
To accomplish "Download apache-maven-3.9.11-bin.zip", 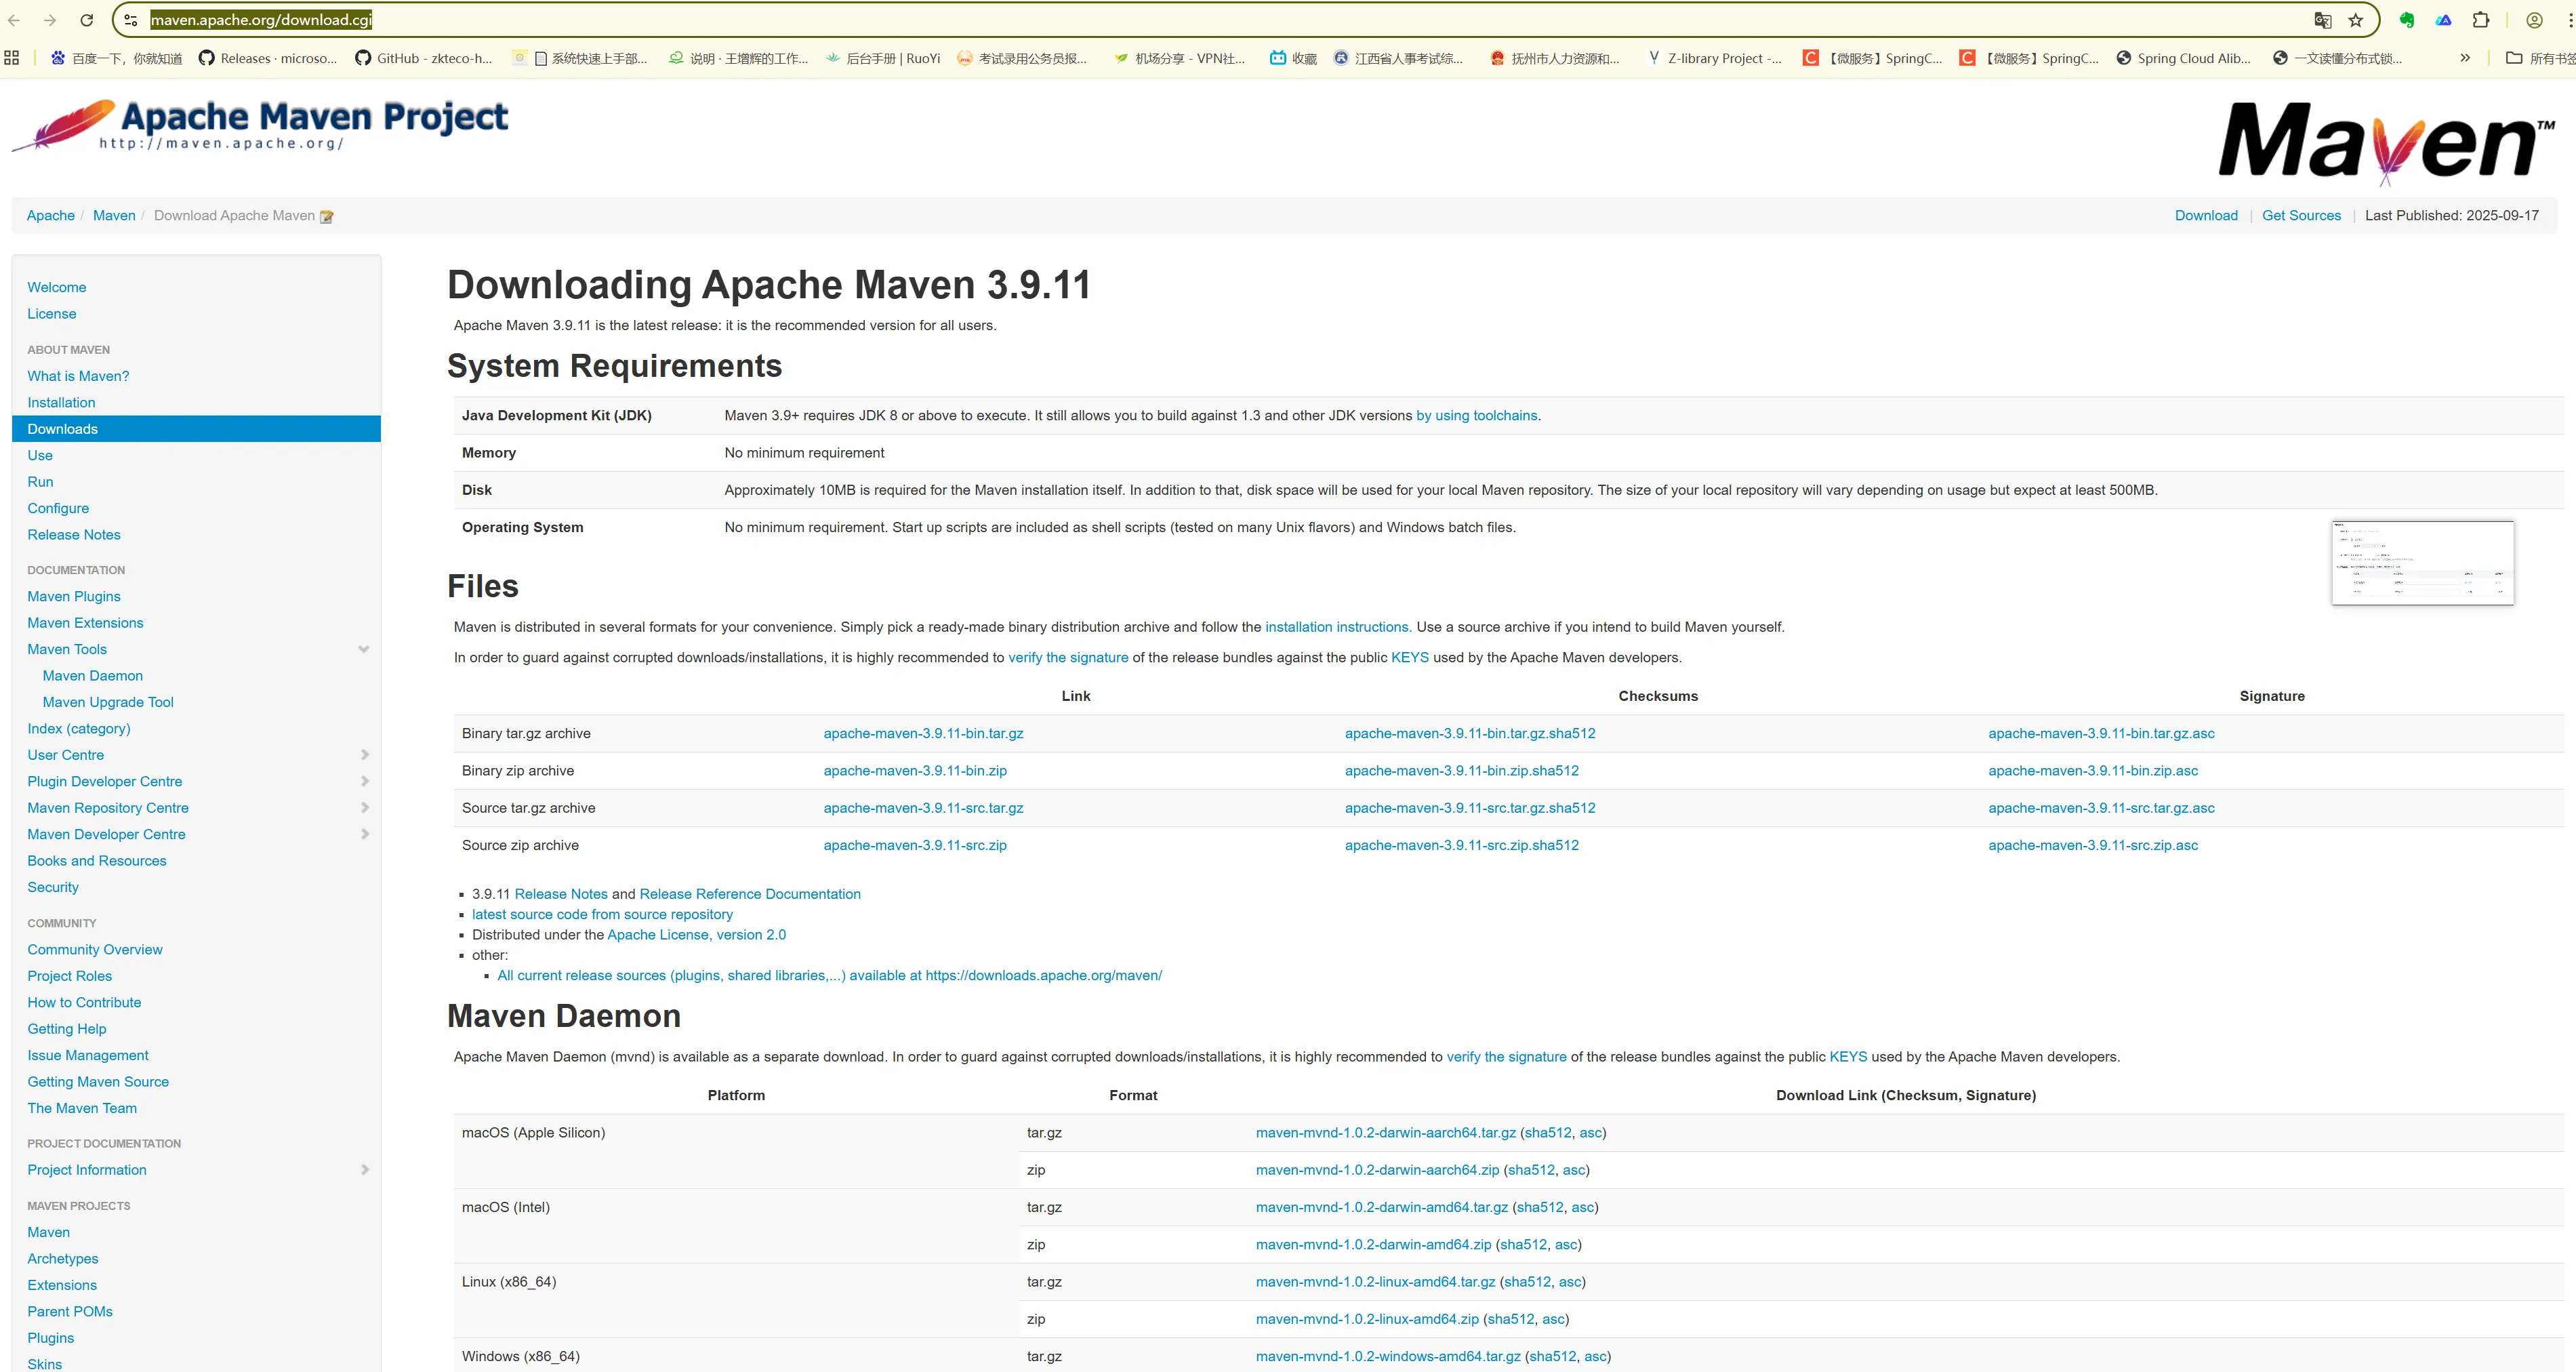I will 915,771.
